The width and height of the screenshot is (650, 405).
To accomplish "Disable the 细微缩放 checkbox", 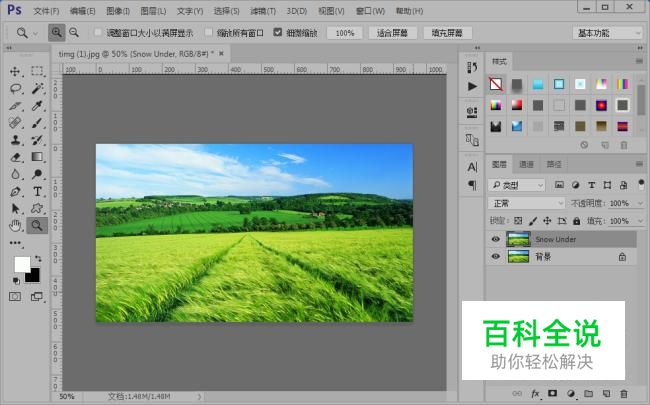I will pos(278,33).
